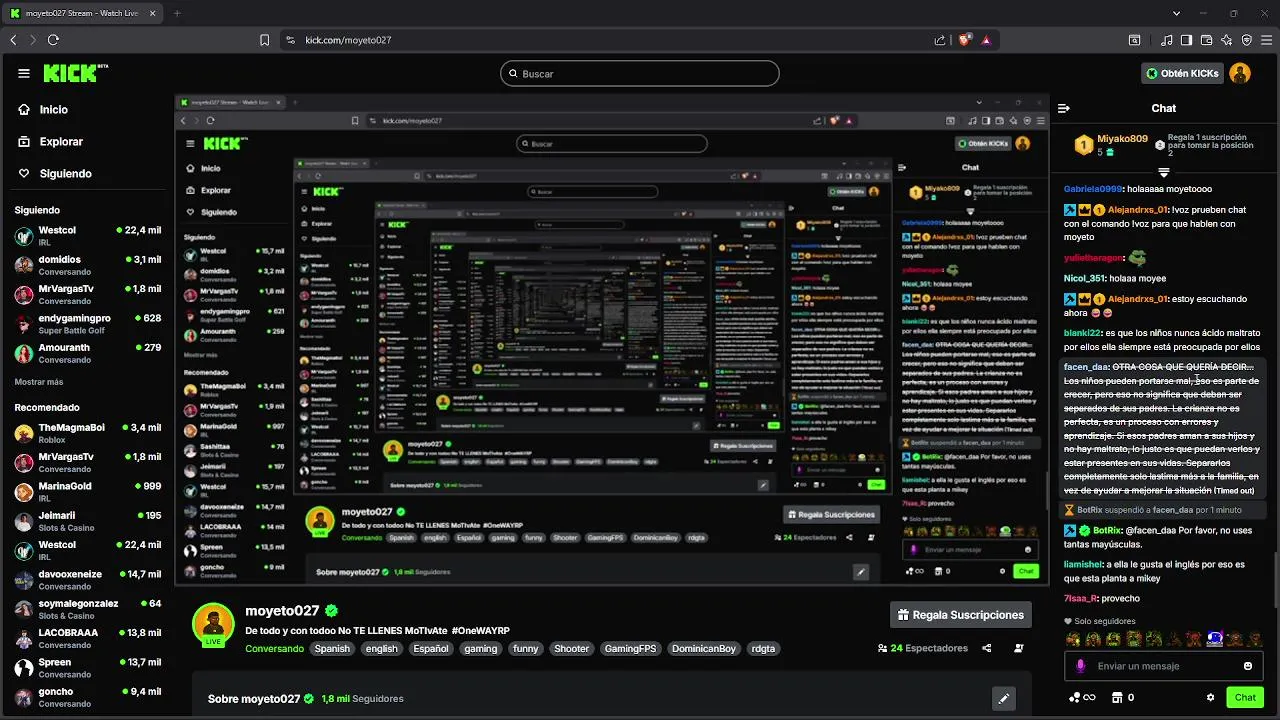Collapse the chat panel with arrow icon
Viewport: 1280px width, 720px height.
tap(1064, 108)
